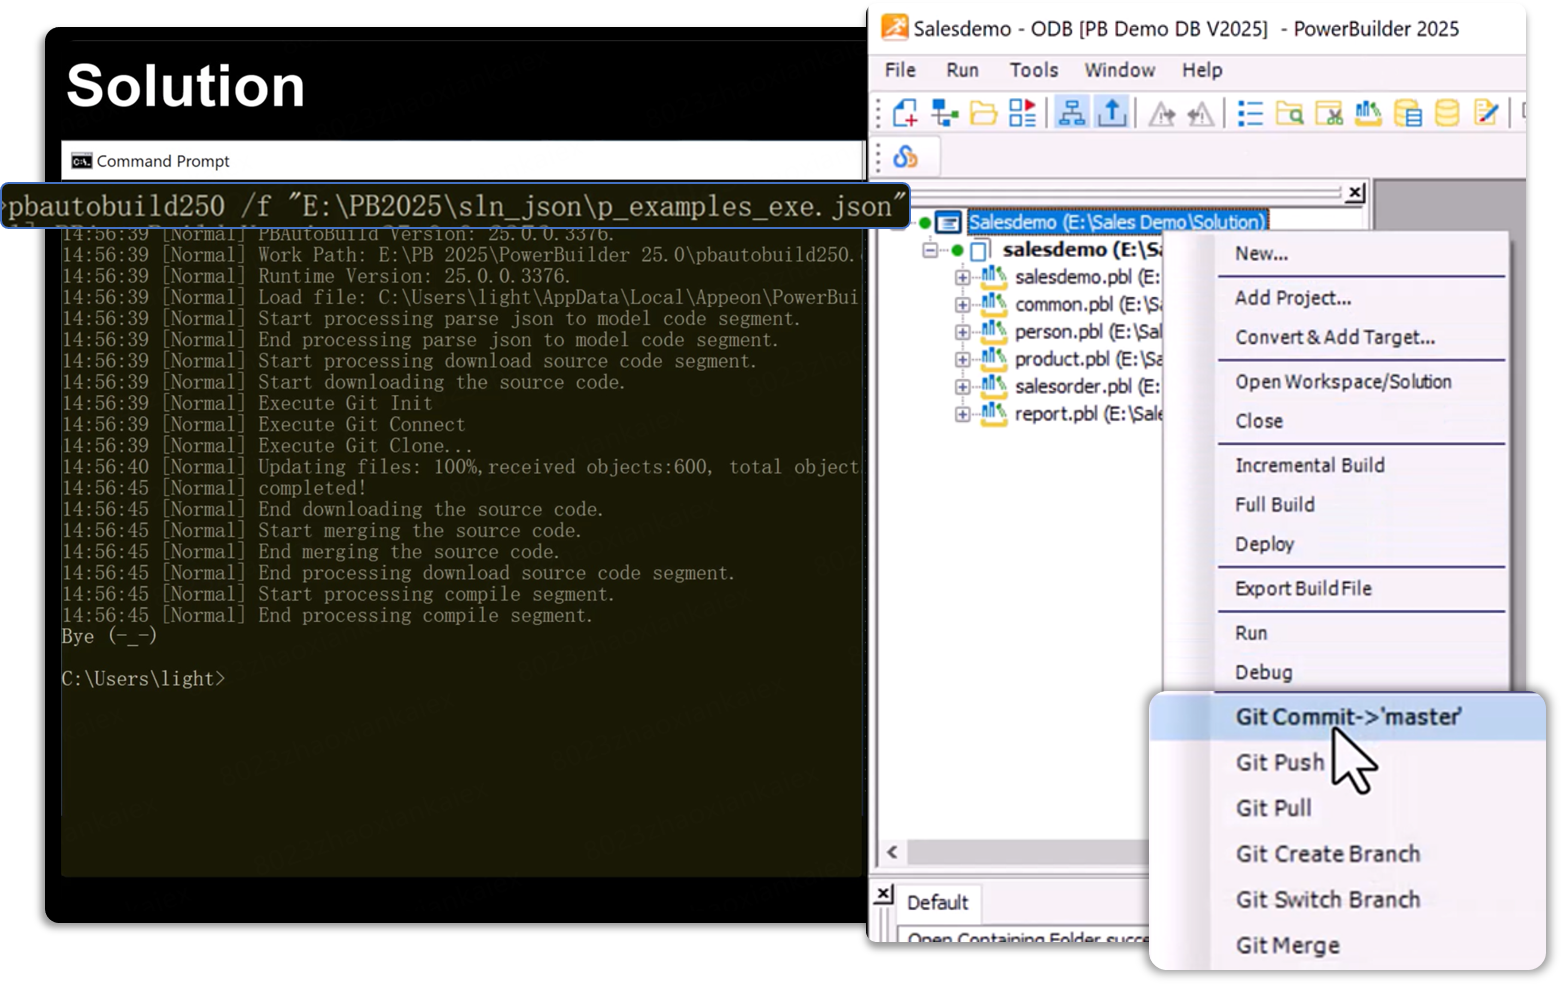This screenshot has height=984, width=1561.
Task: Click the report.pbl library icon
Action: pos(993,414)
